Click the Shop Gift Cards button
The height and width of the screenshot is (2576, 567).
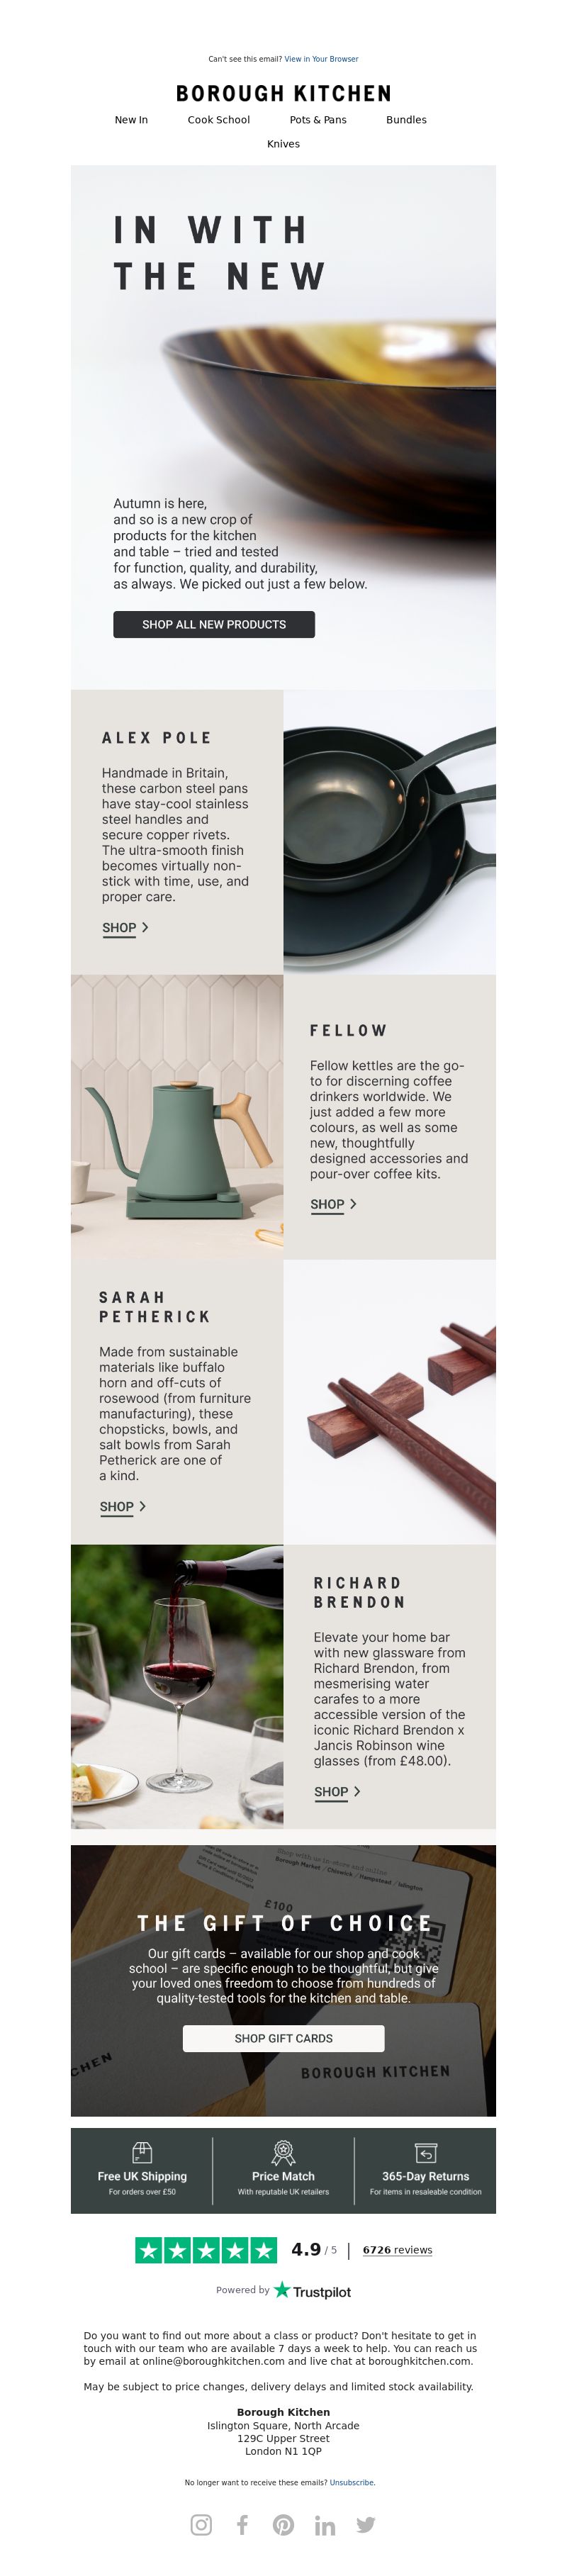[283, 2038]
